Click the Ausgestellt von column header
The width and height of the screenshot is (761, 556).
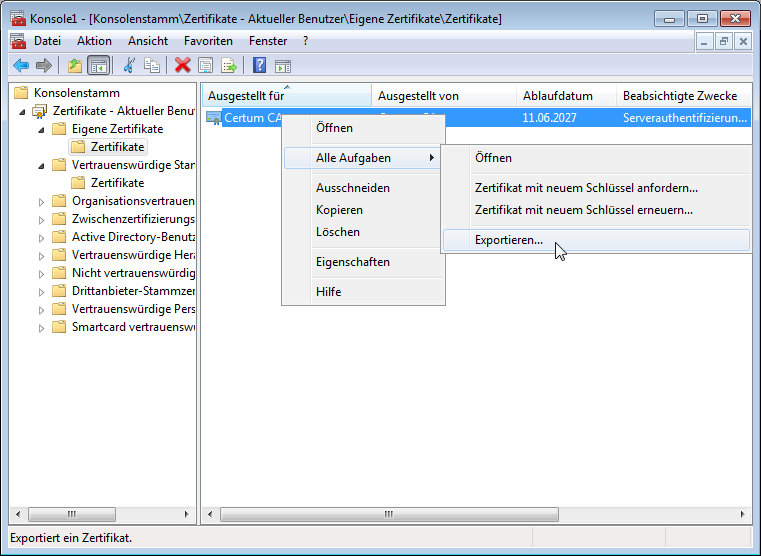click(x=418, y=96)
